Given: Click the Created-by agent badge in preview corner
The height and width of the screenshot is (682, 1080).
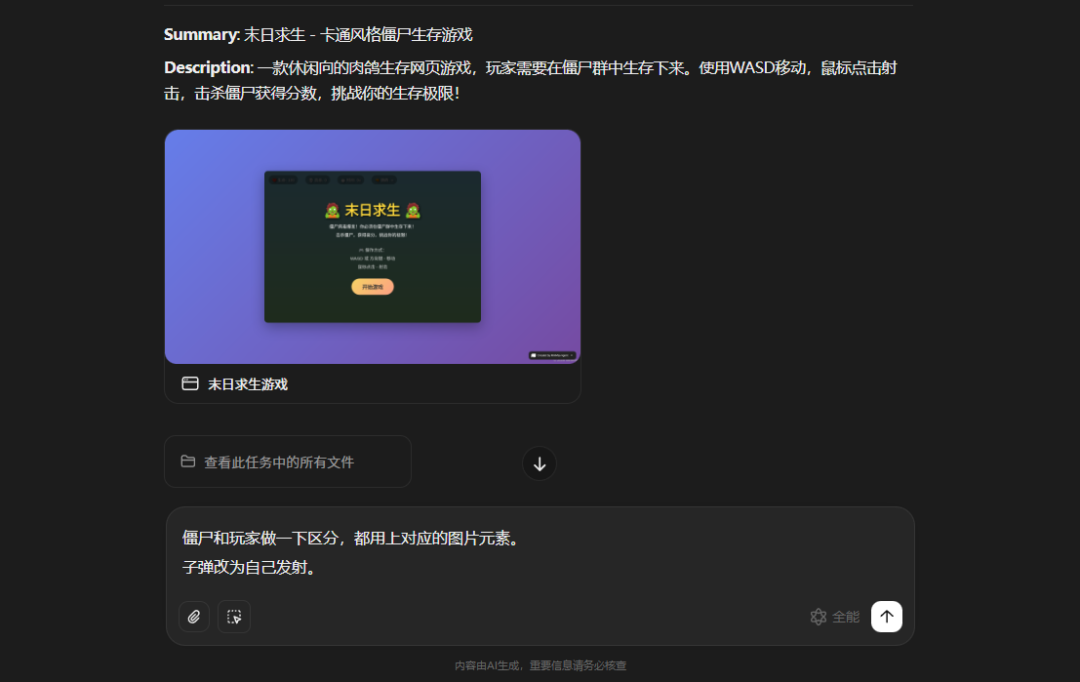Looking at the screenshot, I should [x=552, y=355].
